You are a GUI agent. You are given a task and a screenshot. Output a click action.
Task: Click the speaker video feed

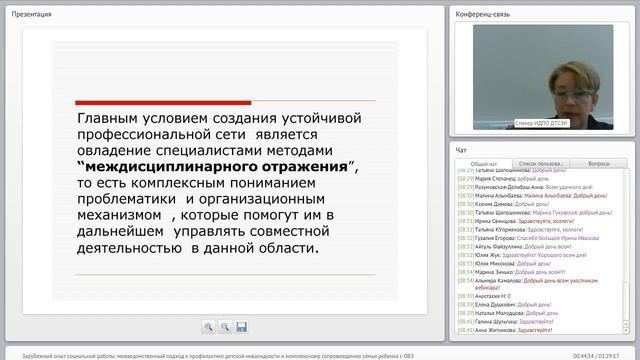pyautogui.click(x=543, y=77)
